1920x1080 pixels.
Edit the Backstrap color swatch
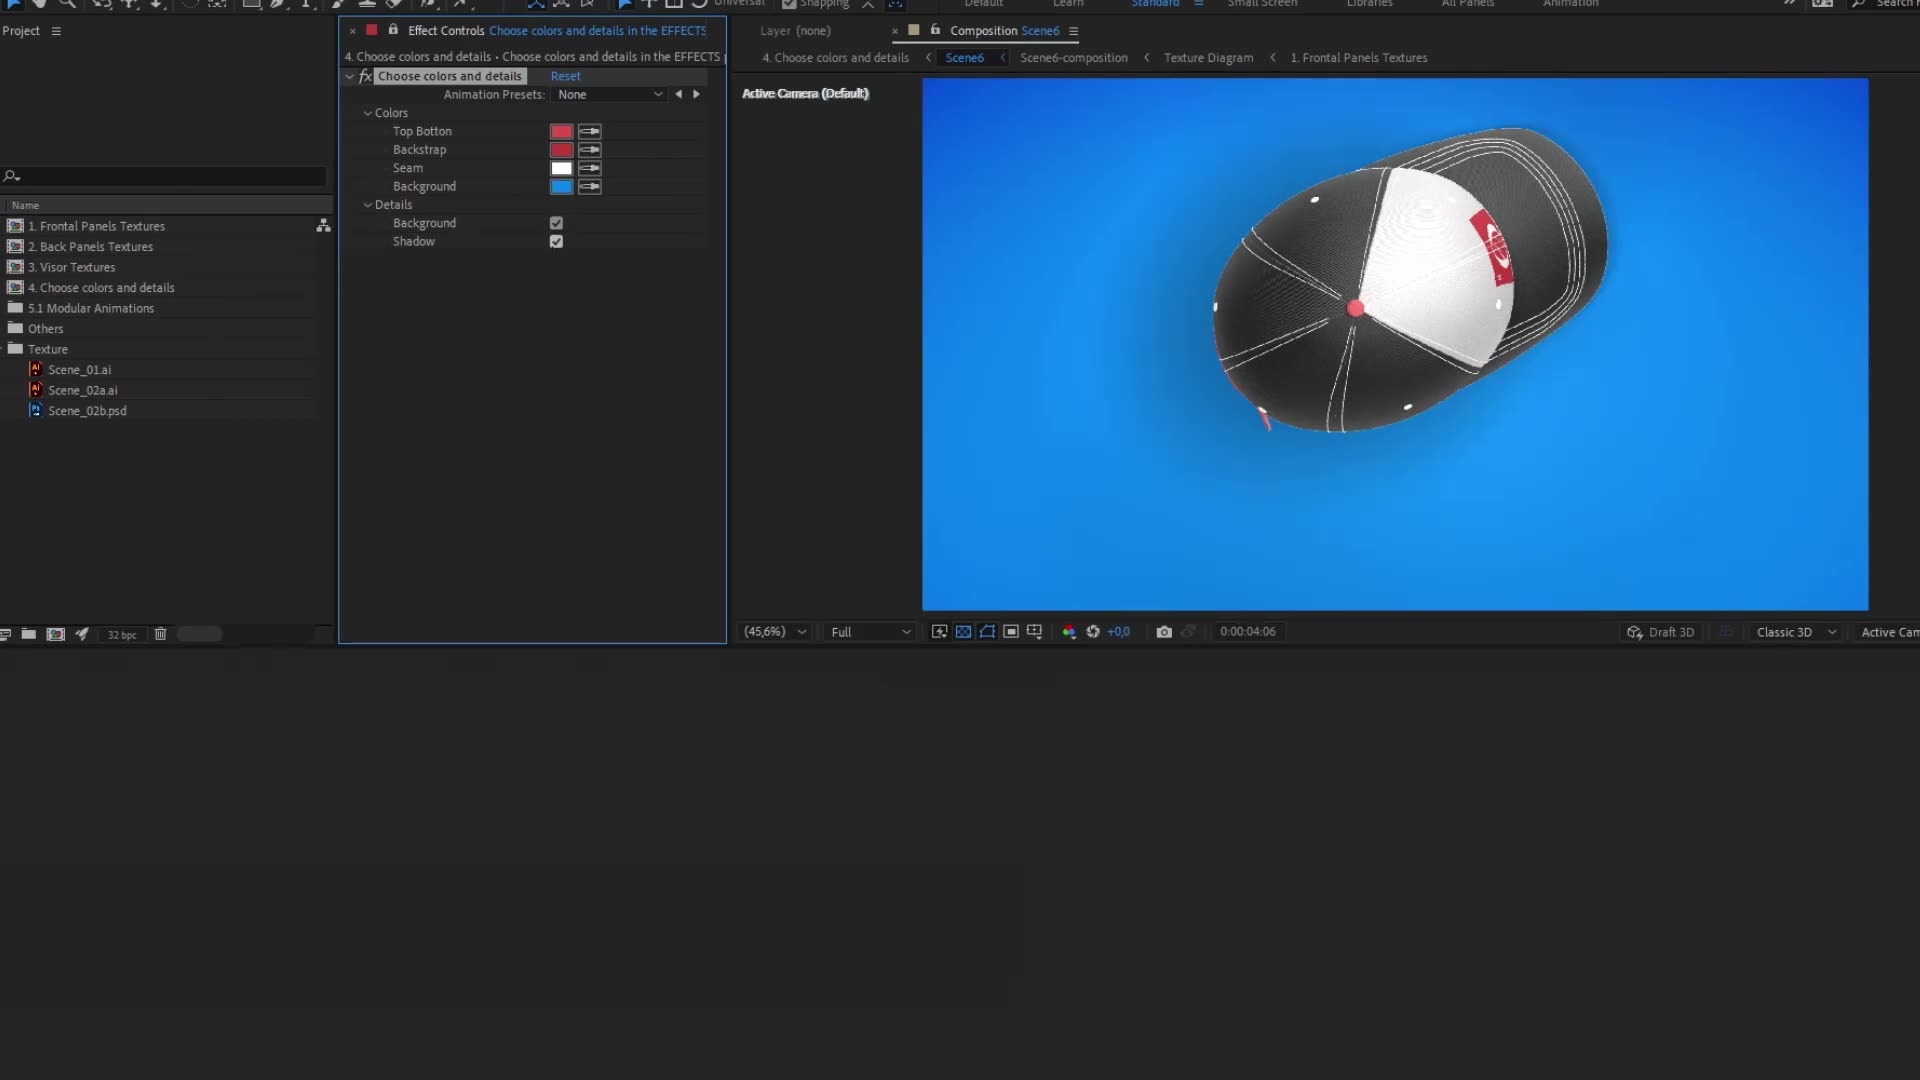(561, 149)
